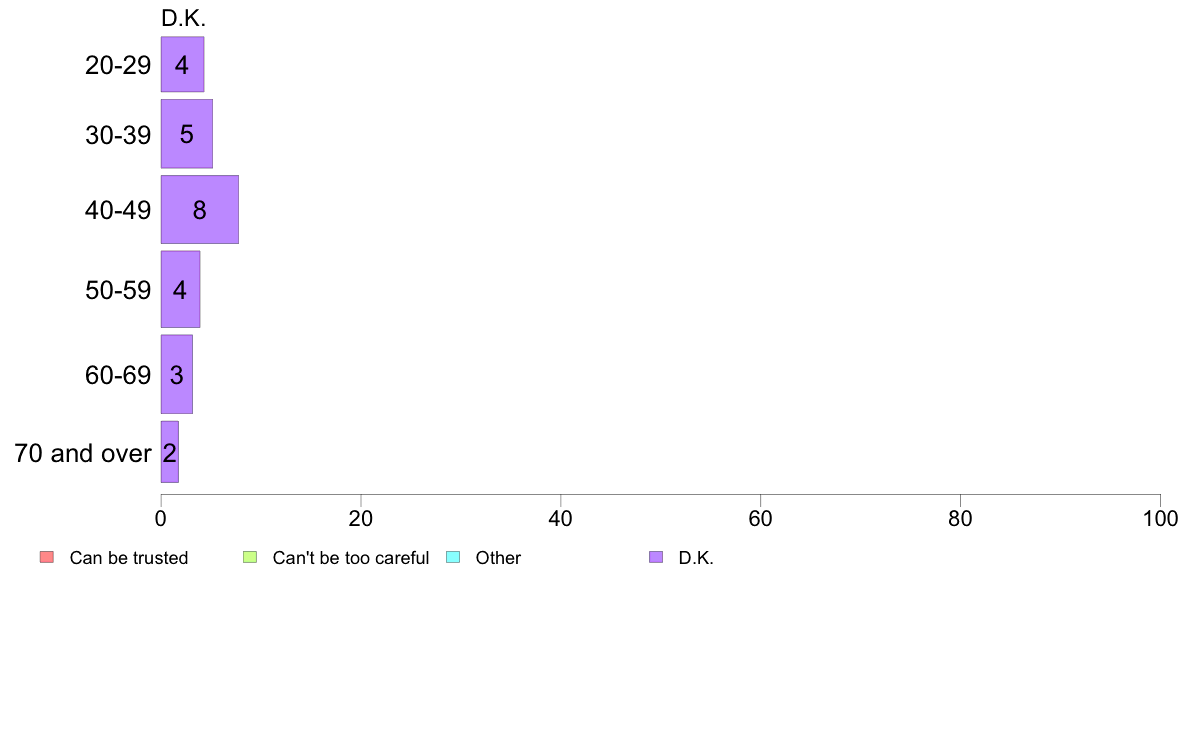Select the 70 and over bar
1188x736 pixels.
(x=170, y=452)
